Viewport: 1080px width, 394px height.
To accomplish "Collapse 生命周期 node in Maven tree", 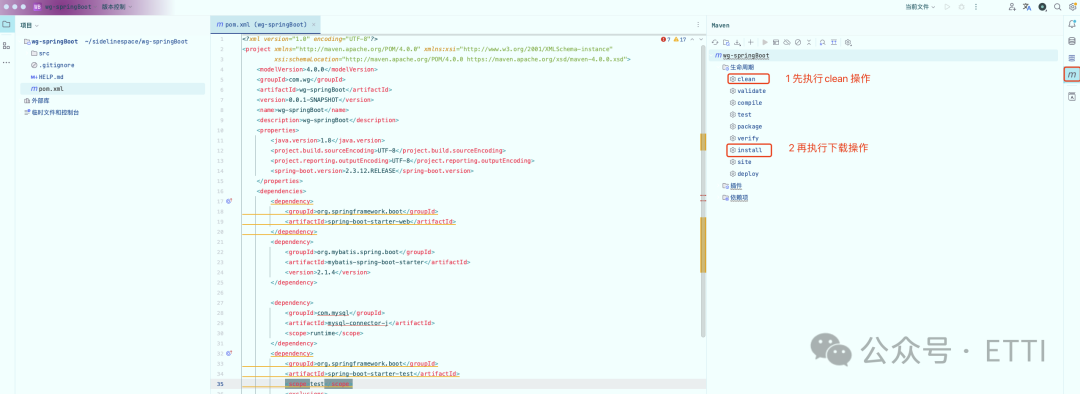I will 738,68.
